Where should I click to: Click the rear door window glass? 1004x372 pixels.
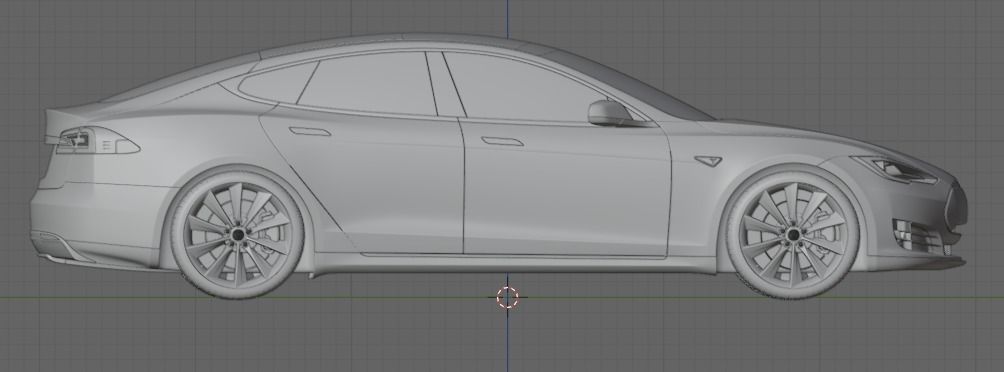tap(369, 83)
